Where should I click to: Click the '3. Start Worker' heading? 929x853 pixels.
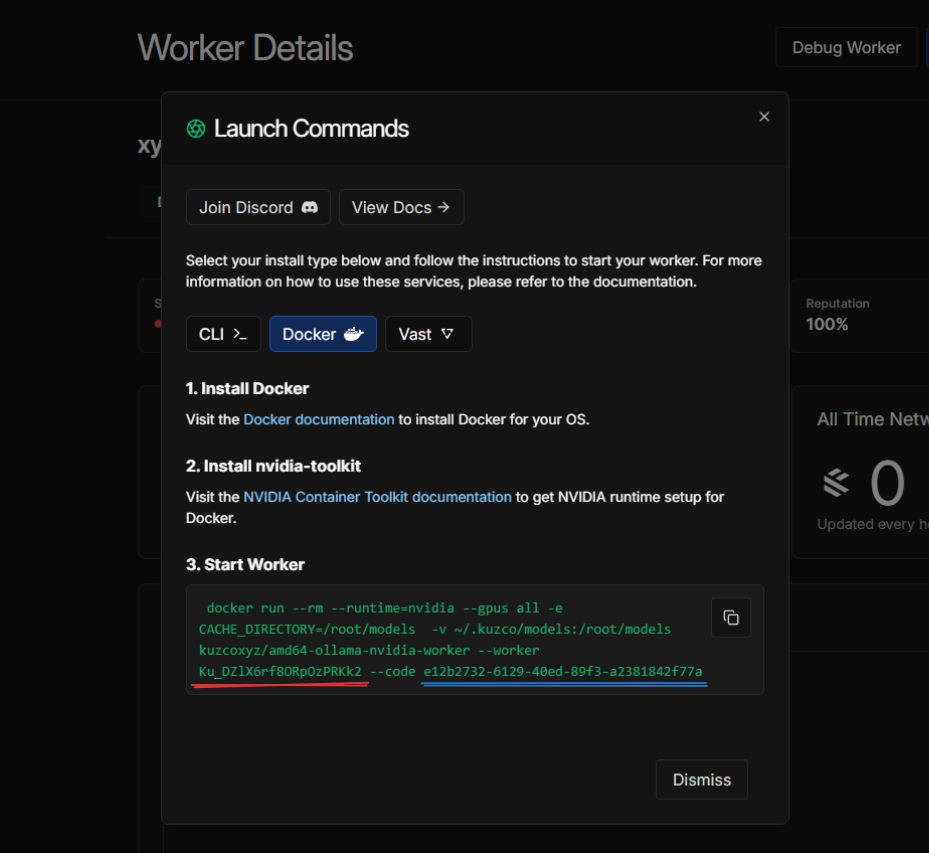point(245,565)
